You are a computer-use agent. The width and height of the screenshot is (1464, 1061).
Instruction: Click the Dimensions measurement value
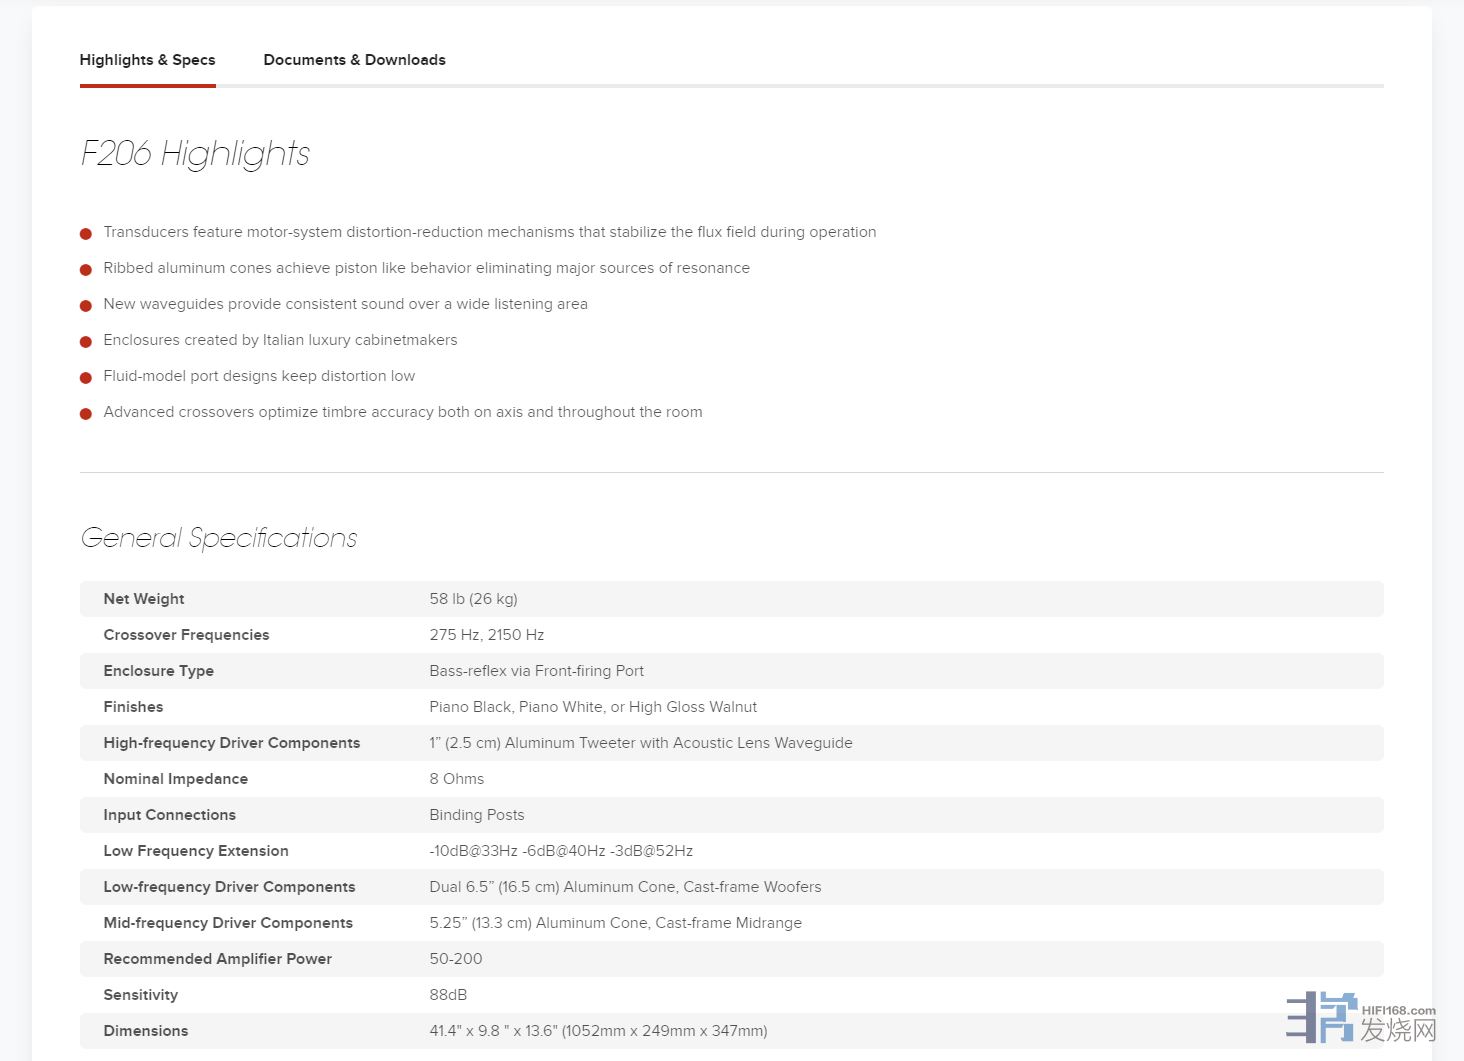pyautogui.click(x=598, y=1031)
